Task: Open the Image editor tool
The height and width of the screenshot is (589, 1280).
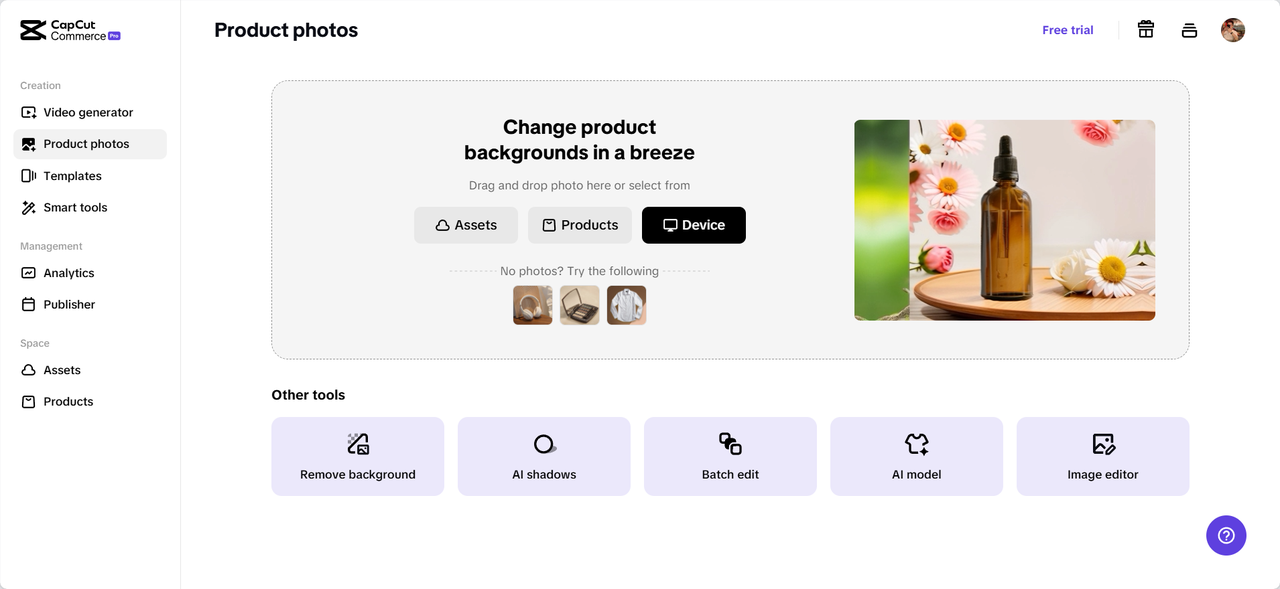Action: [x=1102, y=456]
